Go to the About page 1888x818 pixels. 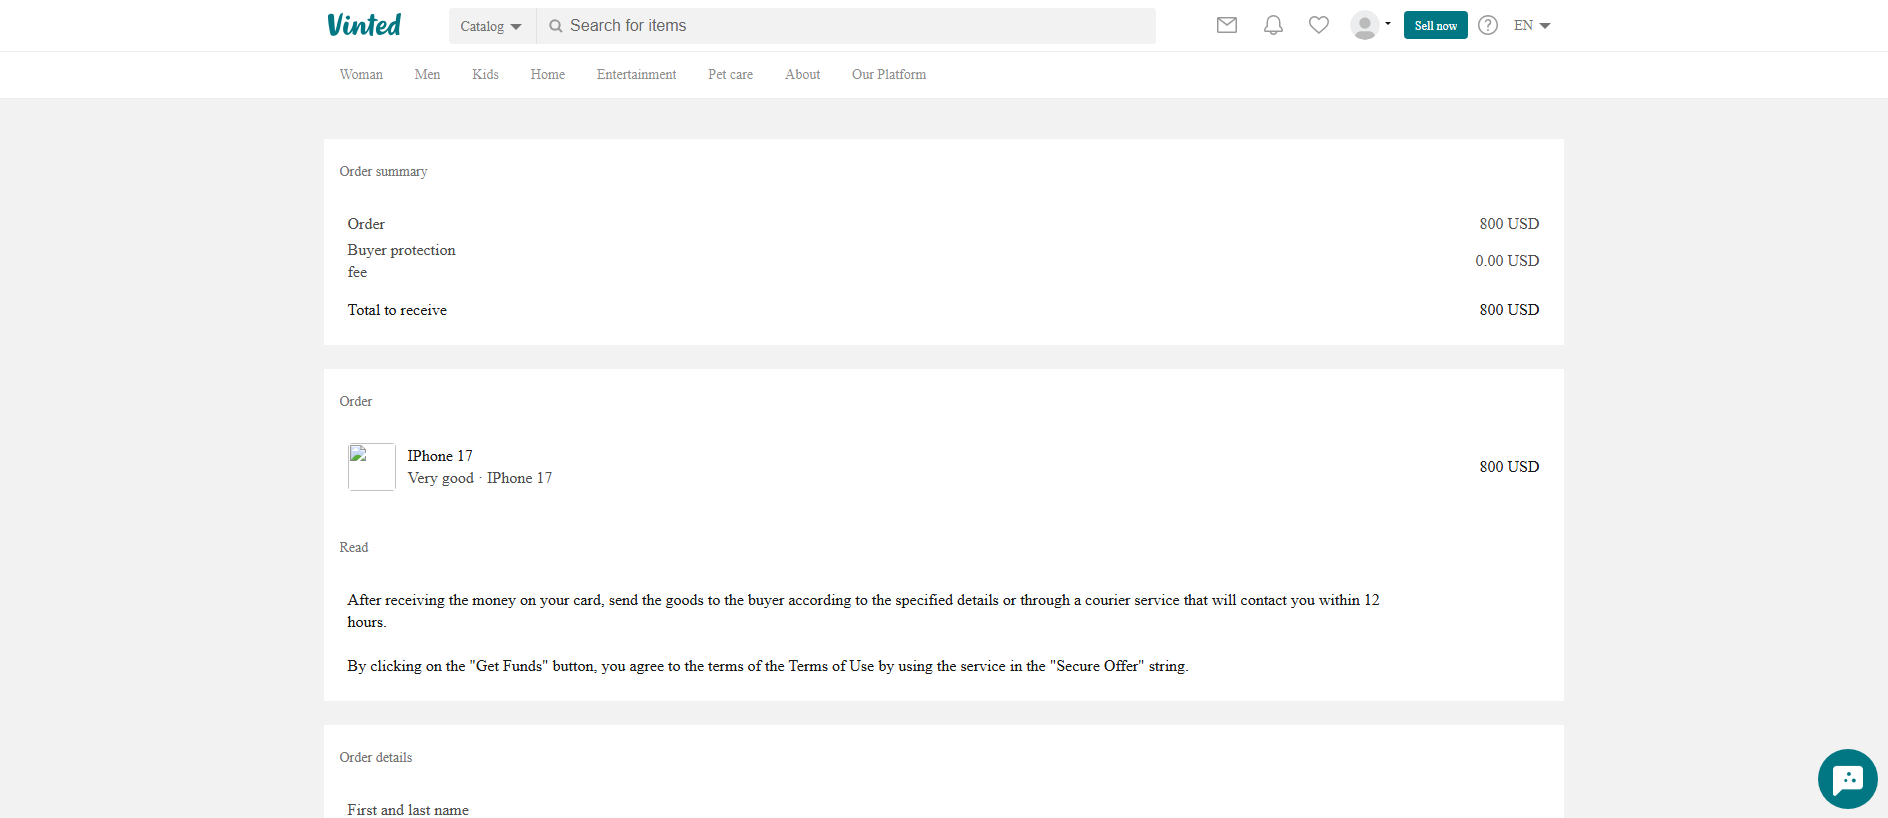tap(802, 74)
